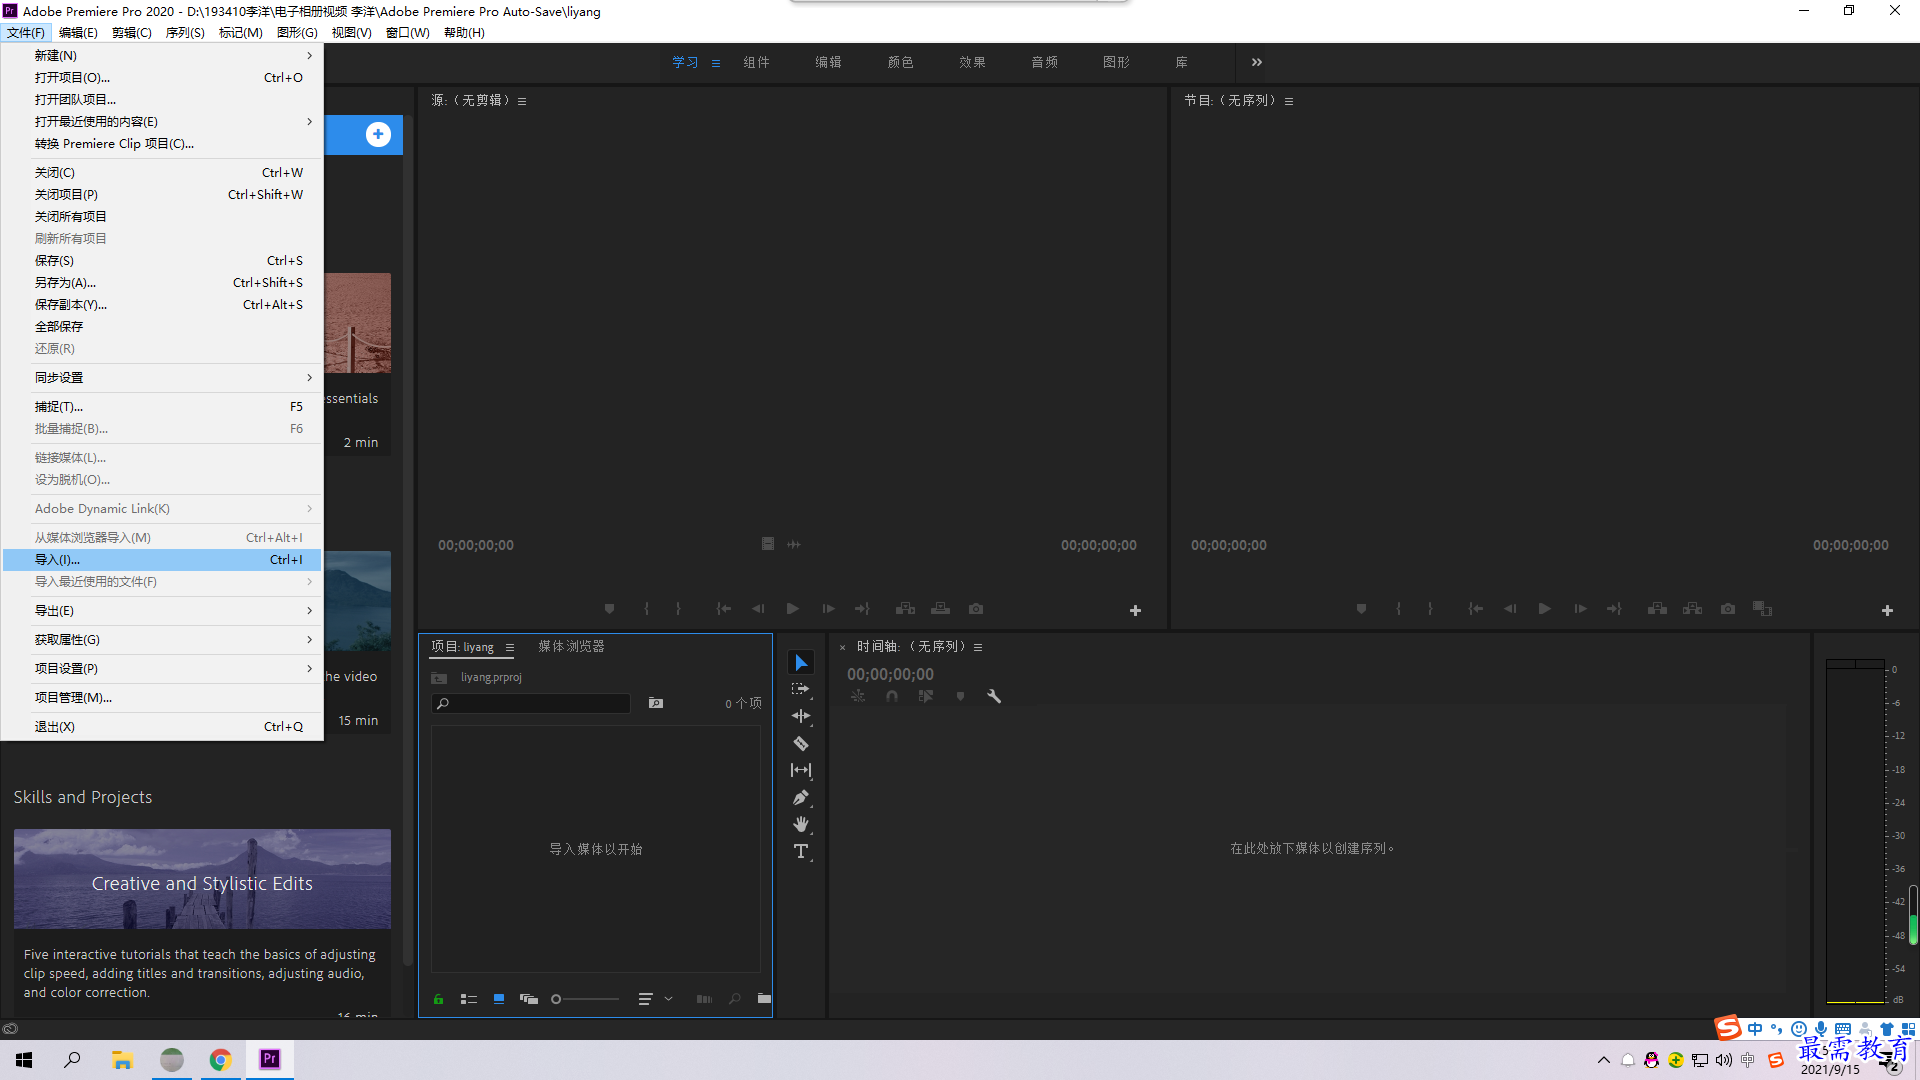1920x1080 pixels.
Task: Open Program monitor Button Editor plus
Action: tap(1887, 610)
